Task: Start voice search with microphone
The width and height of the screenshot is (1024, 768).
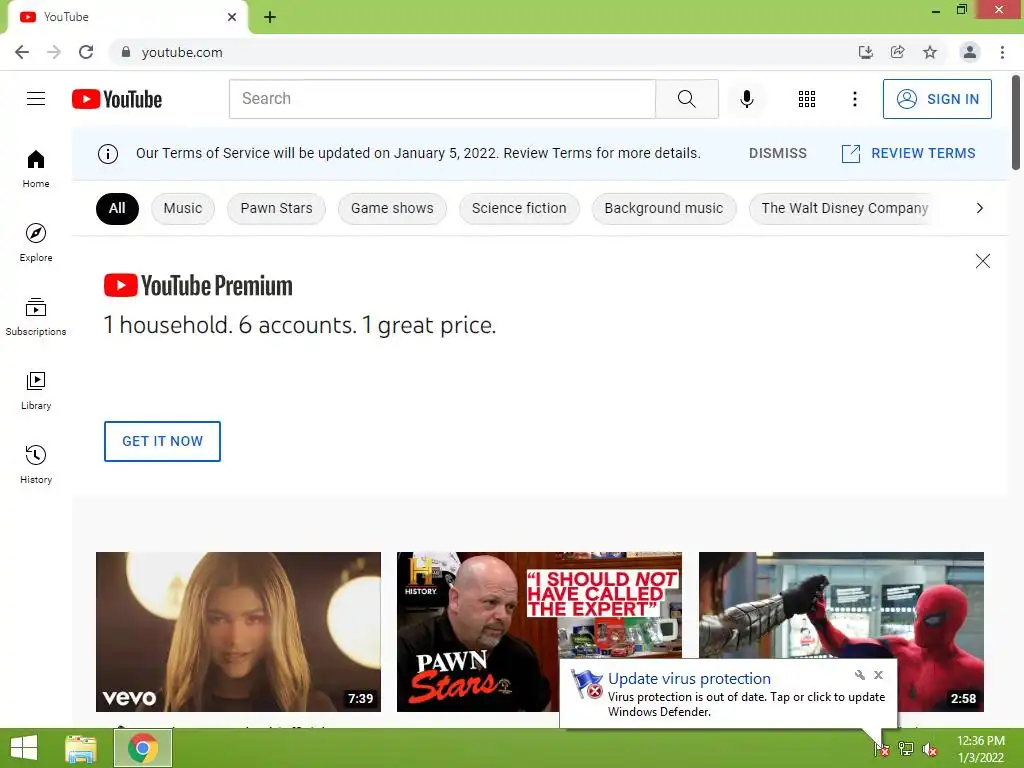Action: pos(746,99)
